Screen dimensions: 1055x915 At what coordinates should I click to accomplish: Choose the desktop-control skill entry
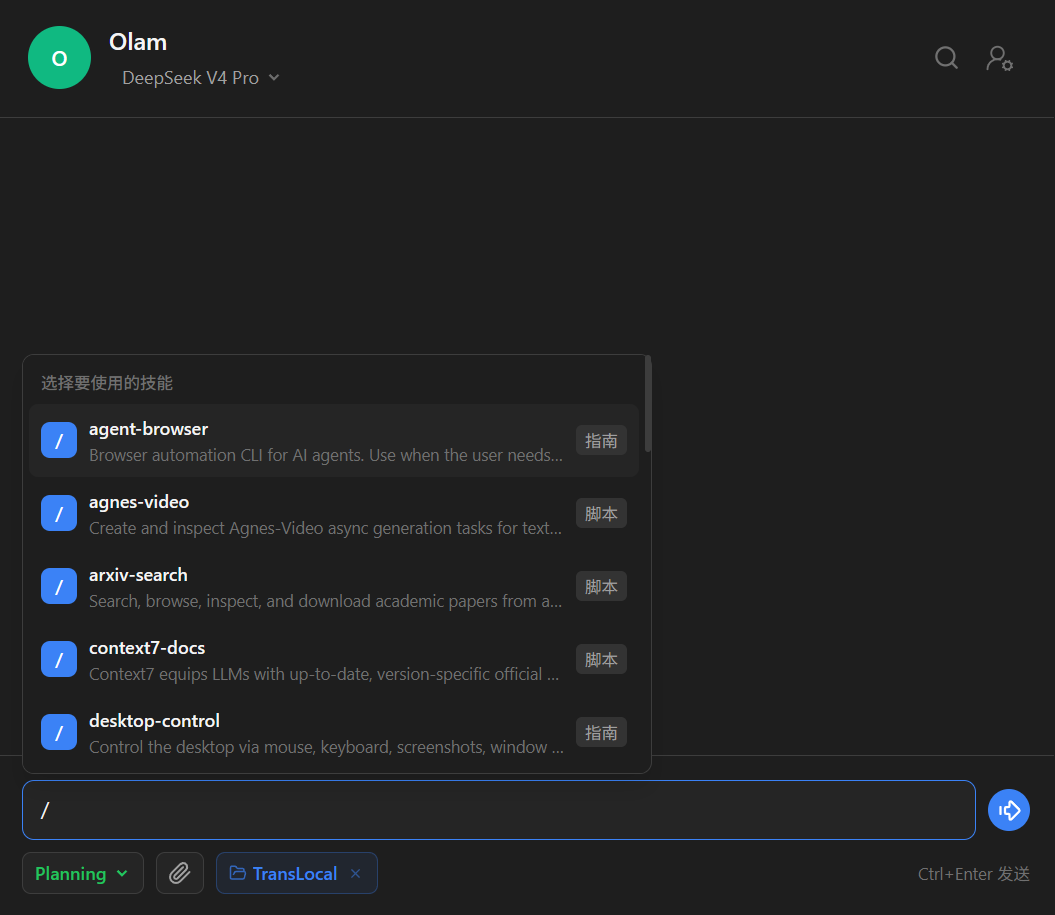tap(334, 733)
